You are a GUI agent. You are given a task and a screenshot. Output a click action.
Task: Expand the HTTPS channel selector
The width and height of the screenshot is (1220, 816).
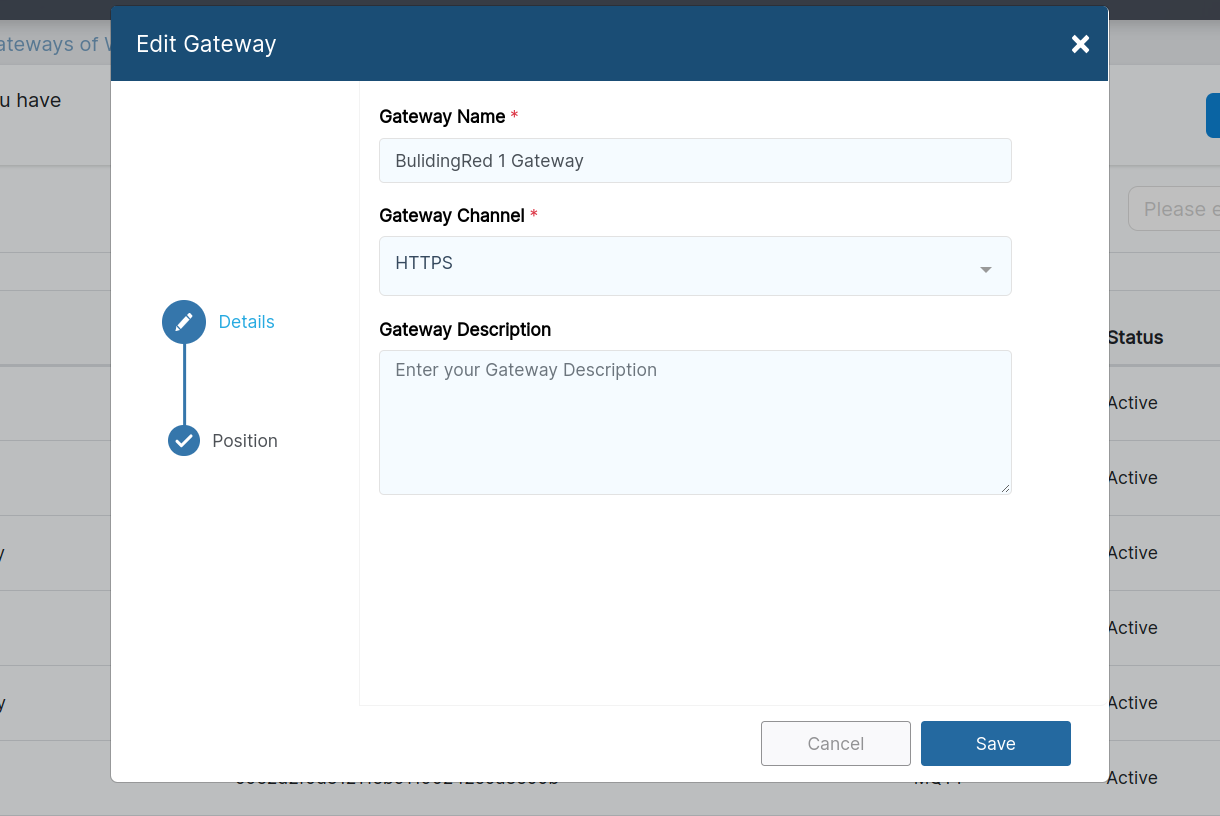click(695, 266)
